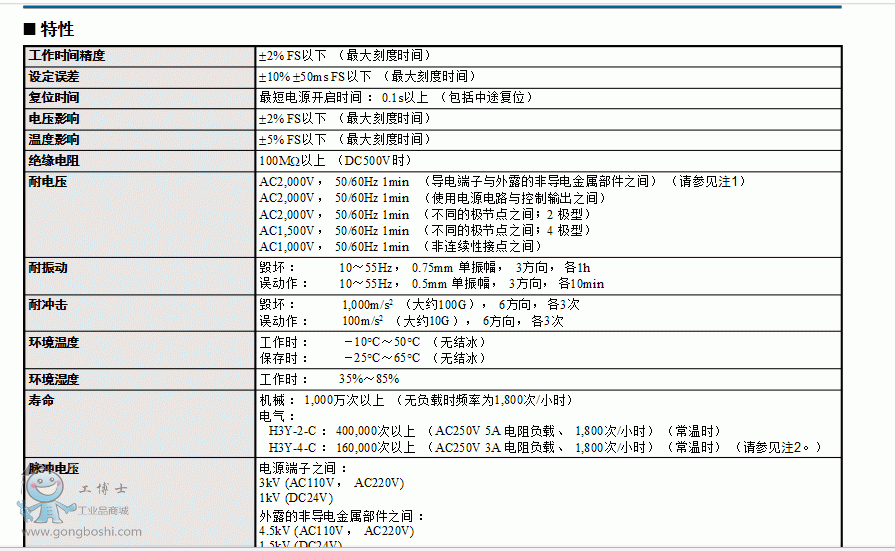Select the 寿命 row label
895x551 pixels.
point(42,401)
